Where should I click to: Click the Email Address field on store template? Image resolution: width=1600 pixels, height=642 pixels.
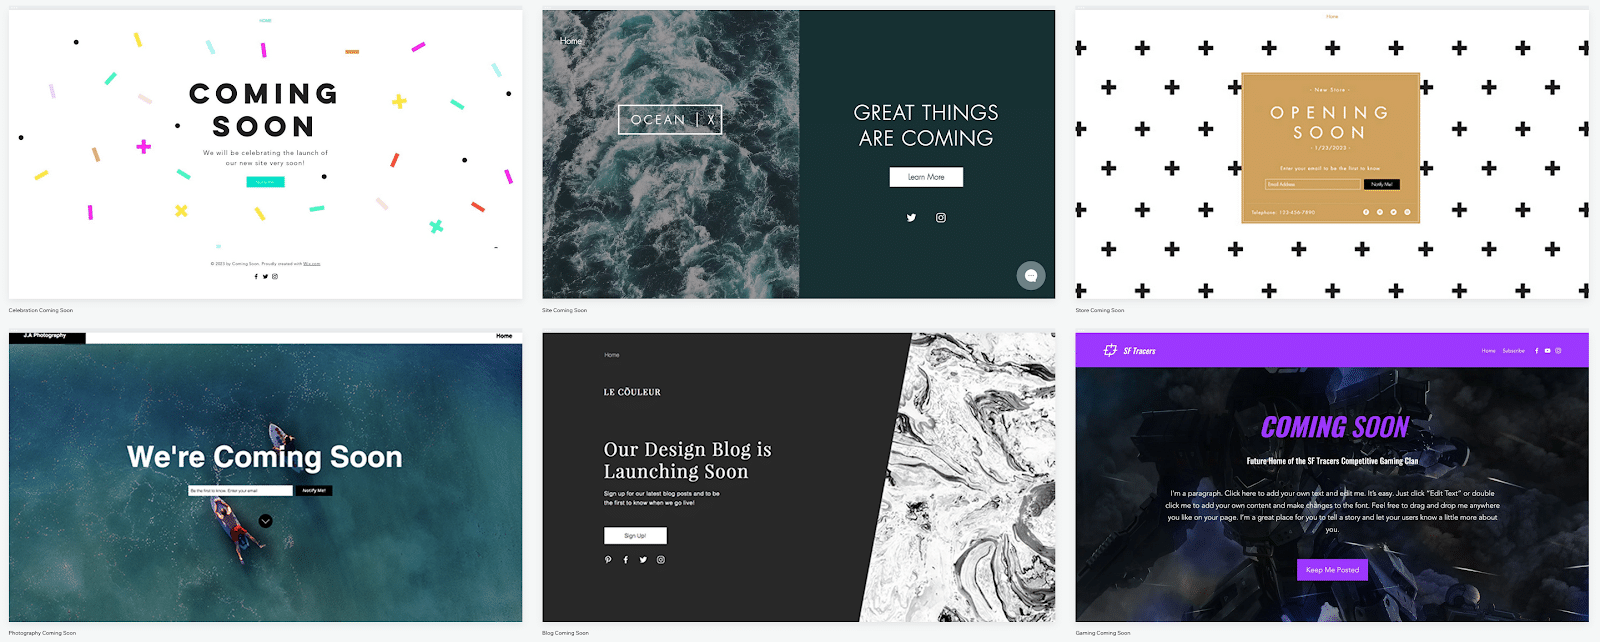click(x=1313, y=184)
